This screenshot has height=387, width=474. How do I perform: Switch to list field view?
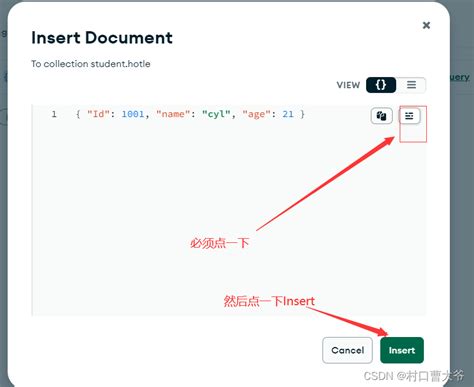tap(411, 85)
